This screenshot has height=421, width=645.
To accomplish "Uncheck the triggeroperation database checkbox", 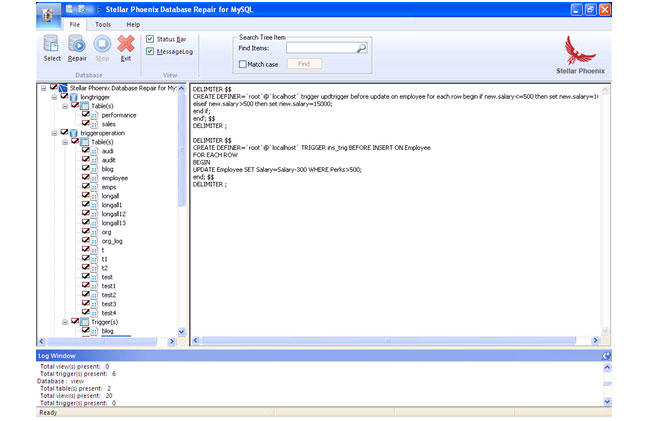I will click(x=64, y=133).
